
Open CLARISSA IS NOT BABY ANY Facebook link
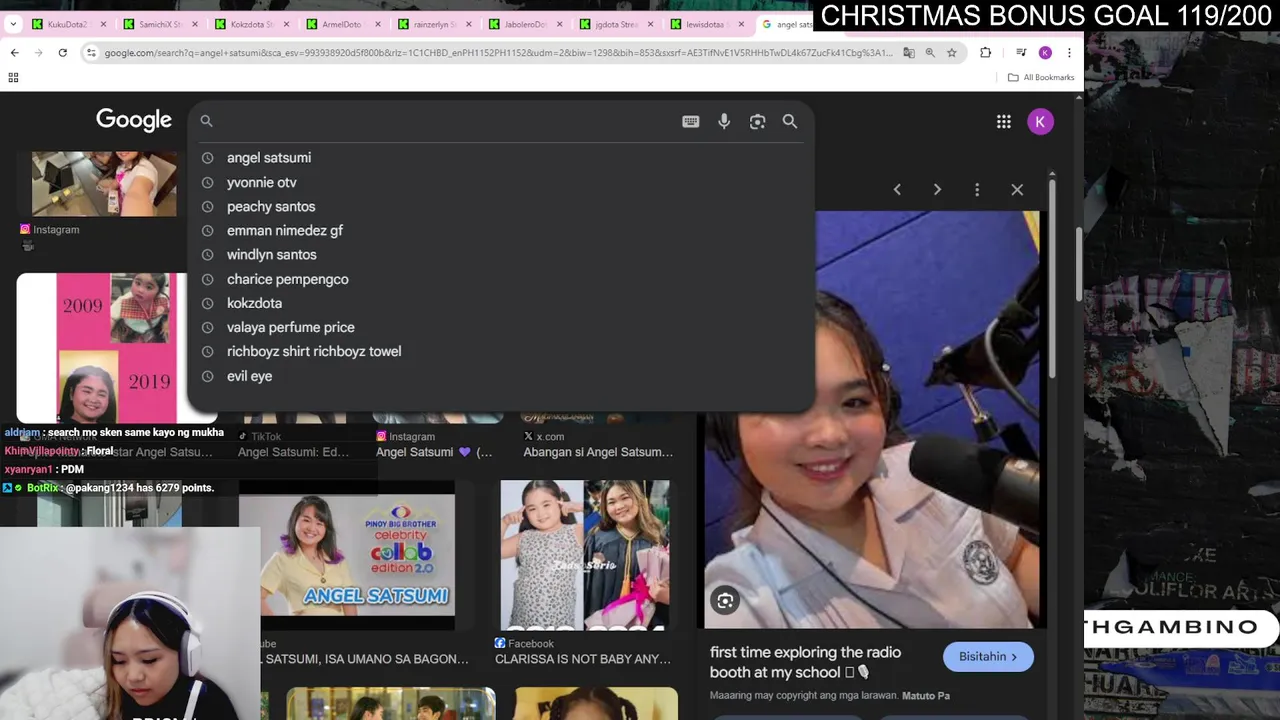click(x=583, y=659)
